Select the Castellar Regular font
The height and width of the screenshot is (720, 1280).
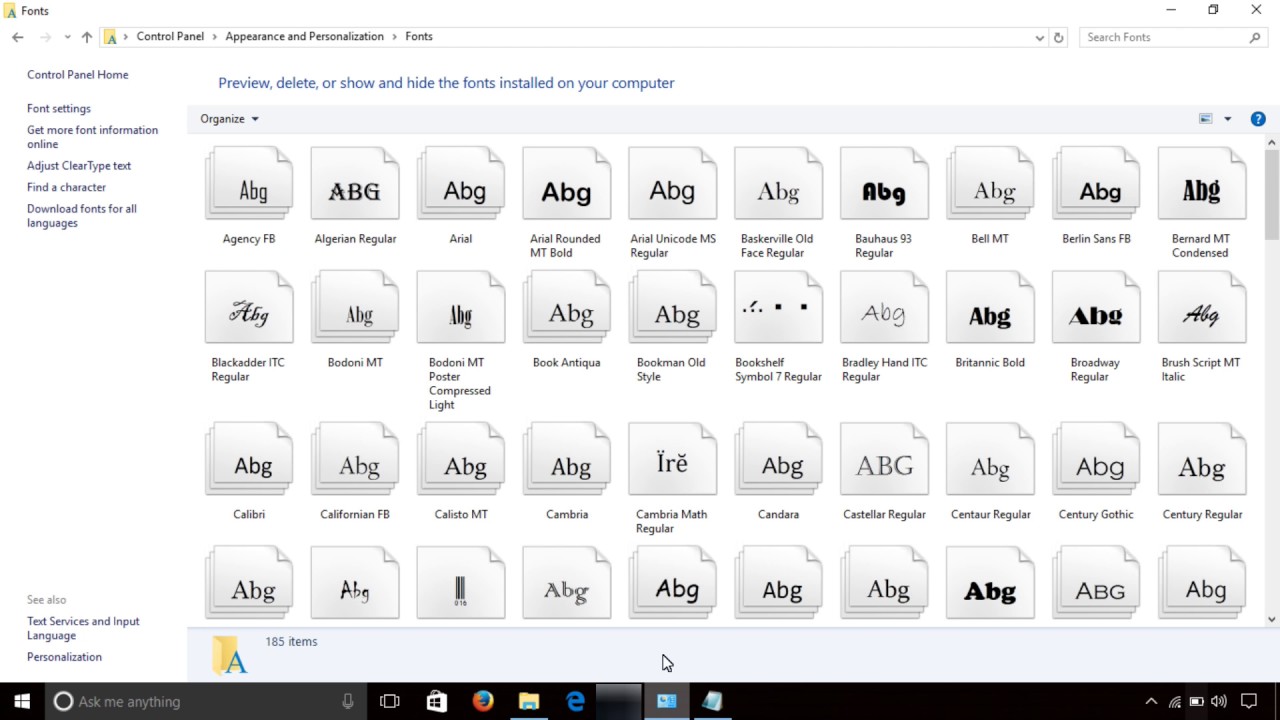pos(885,459)
